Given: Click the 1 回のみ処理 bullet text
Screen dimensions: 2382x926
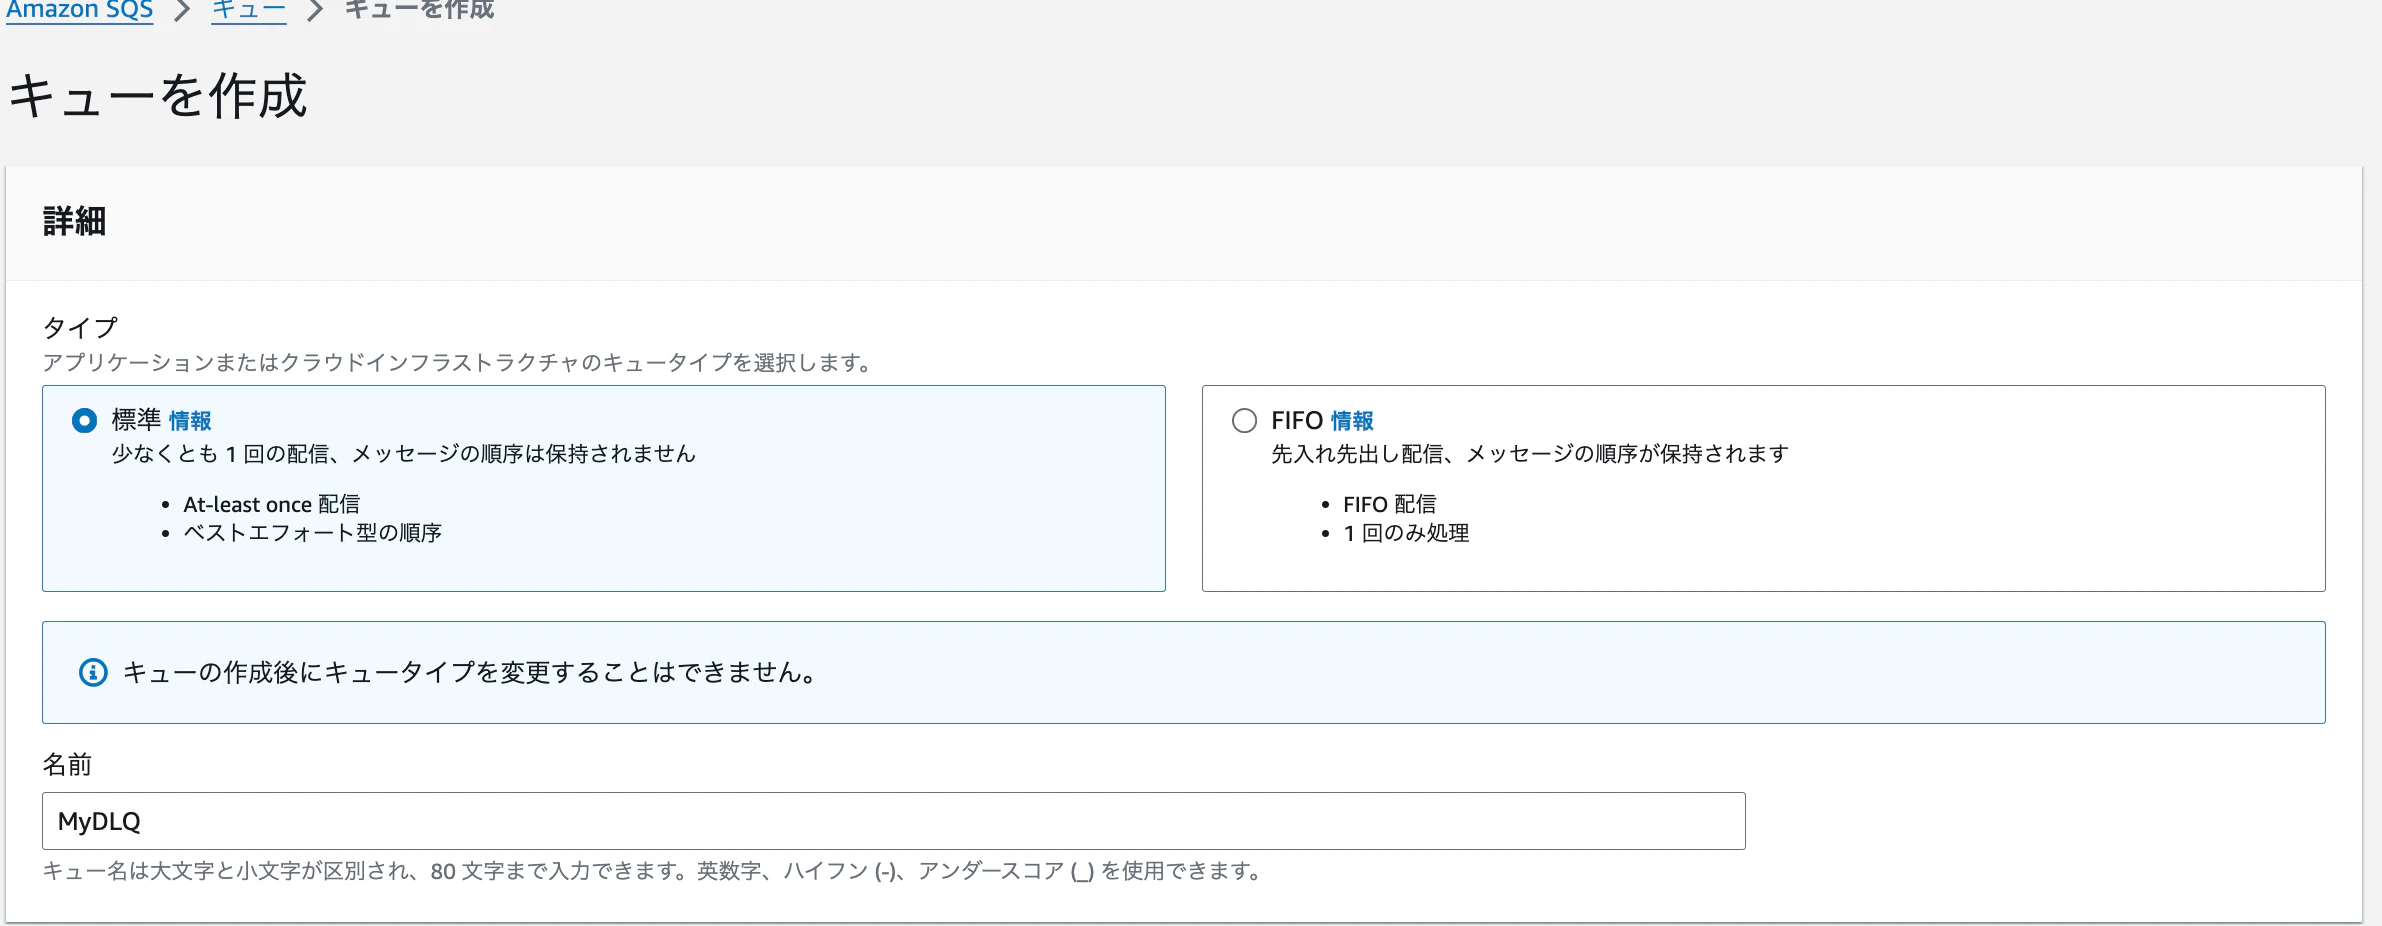Looking at the screenshot, I should (x=1406, y=533).
